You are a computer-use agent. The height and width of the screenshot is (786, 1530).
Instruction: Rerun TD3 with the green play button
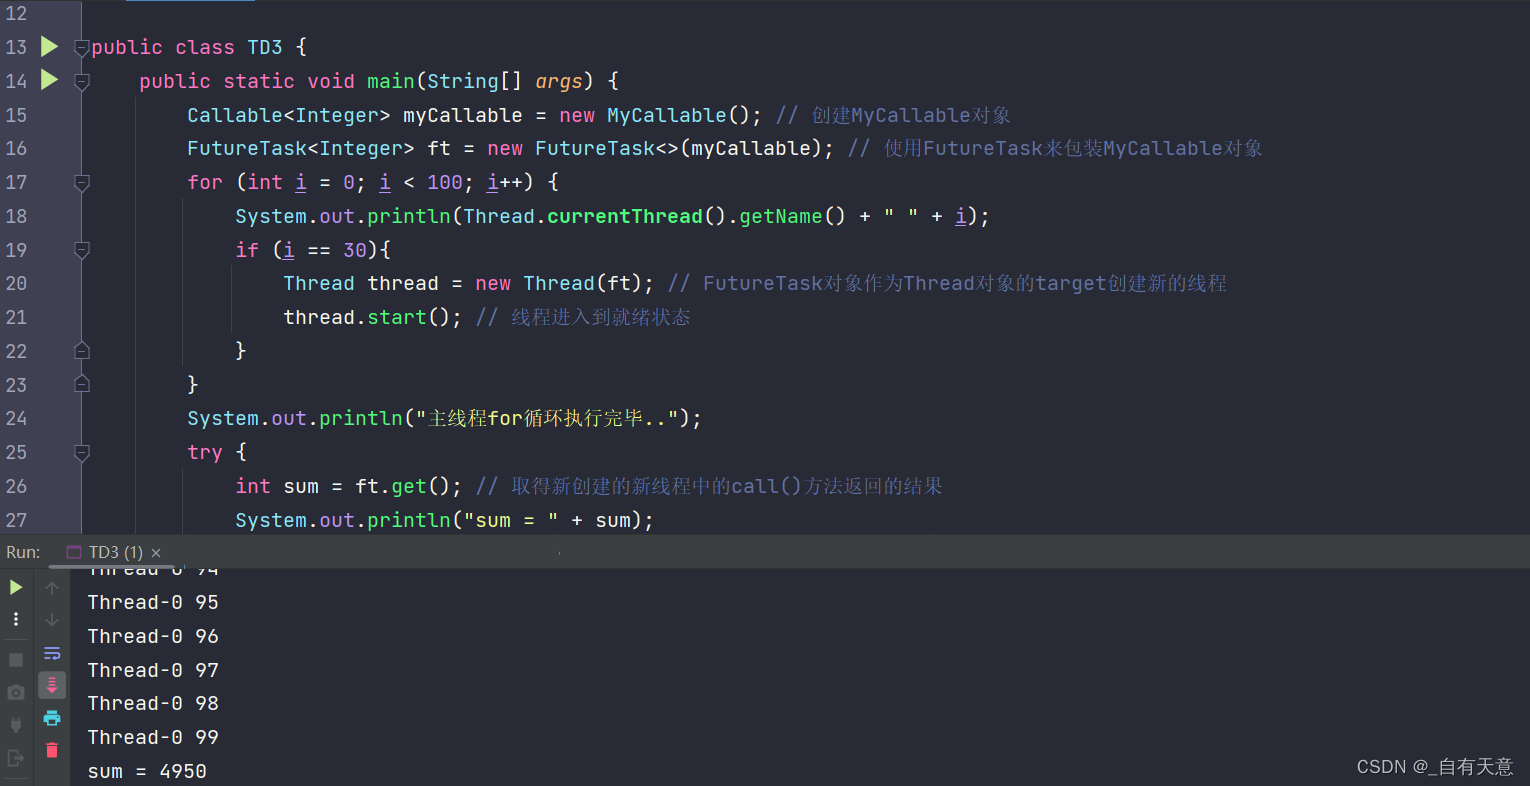(16, 587)
